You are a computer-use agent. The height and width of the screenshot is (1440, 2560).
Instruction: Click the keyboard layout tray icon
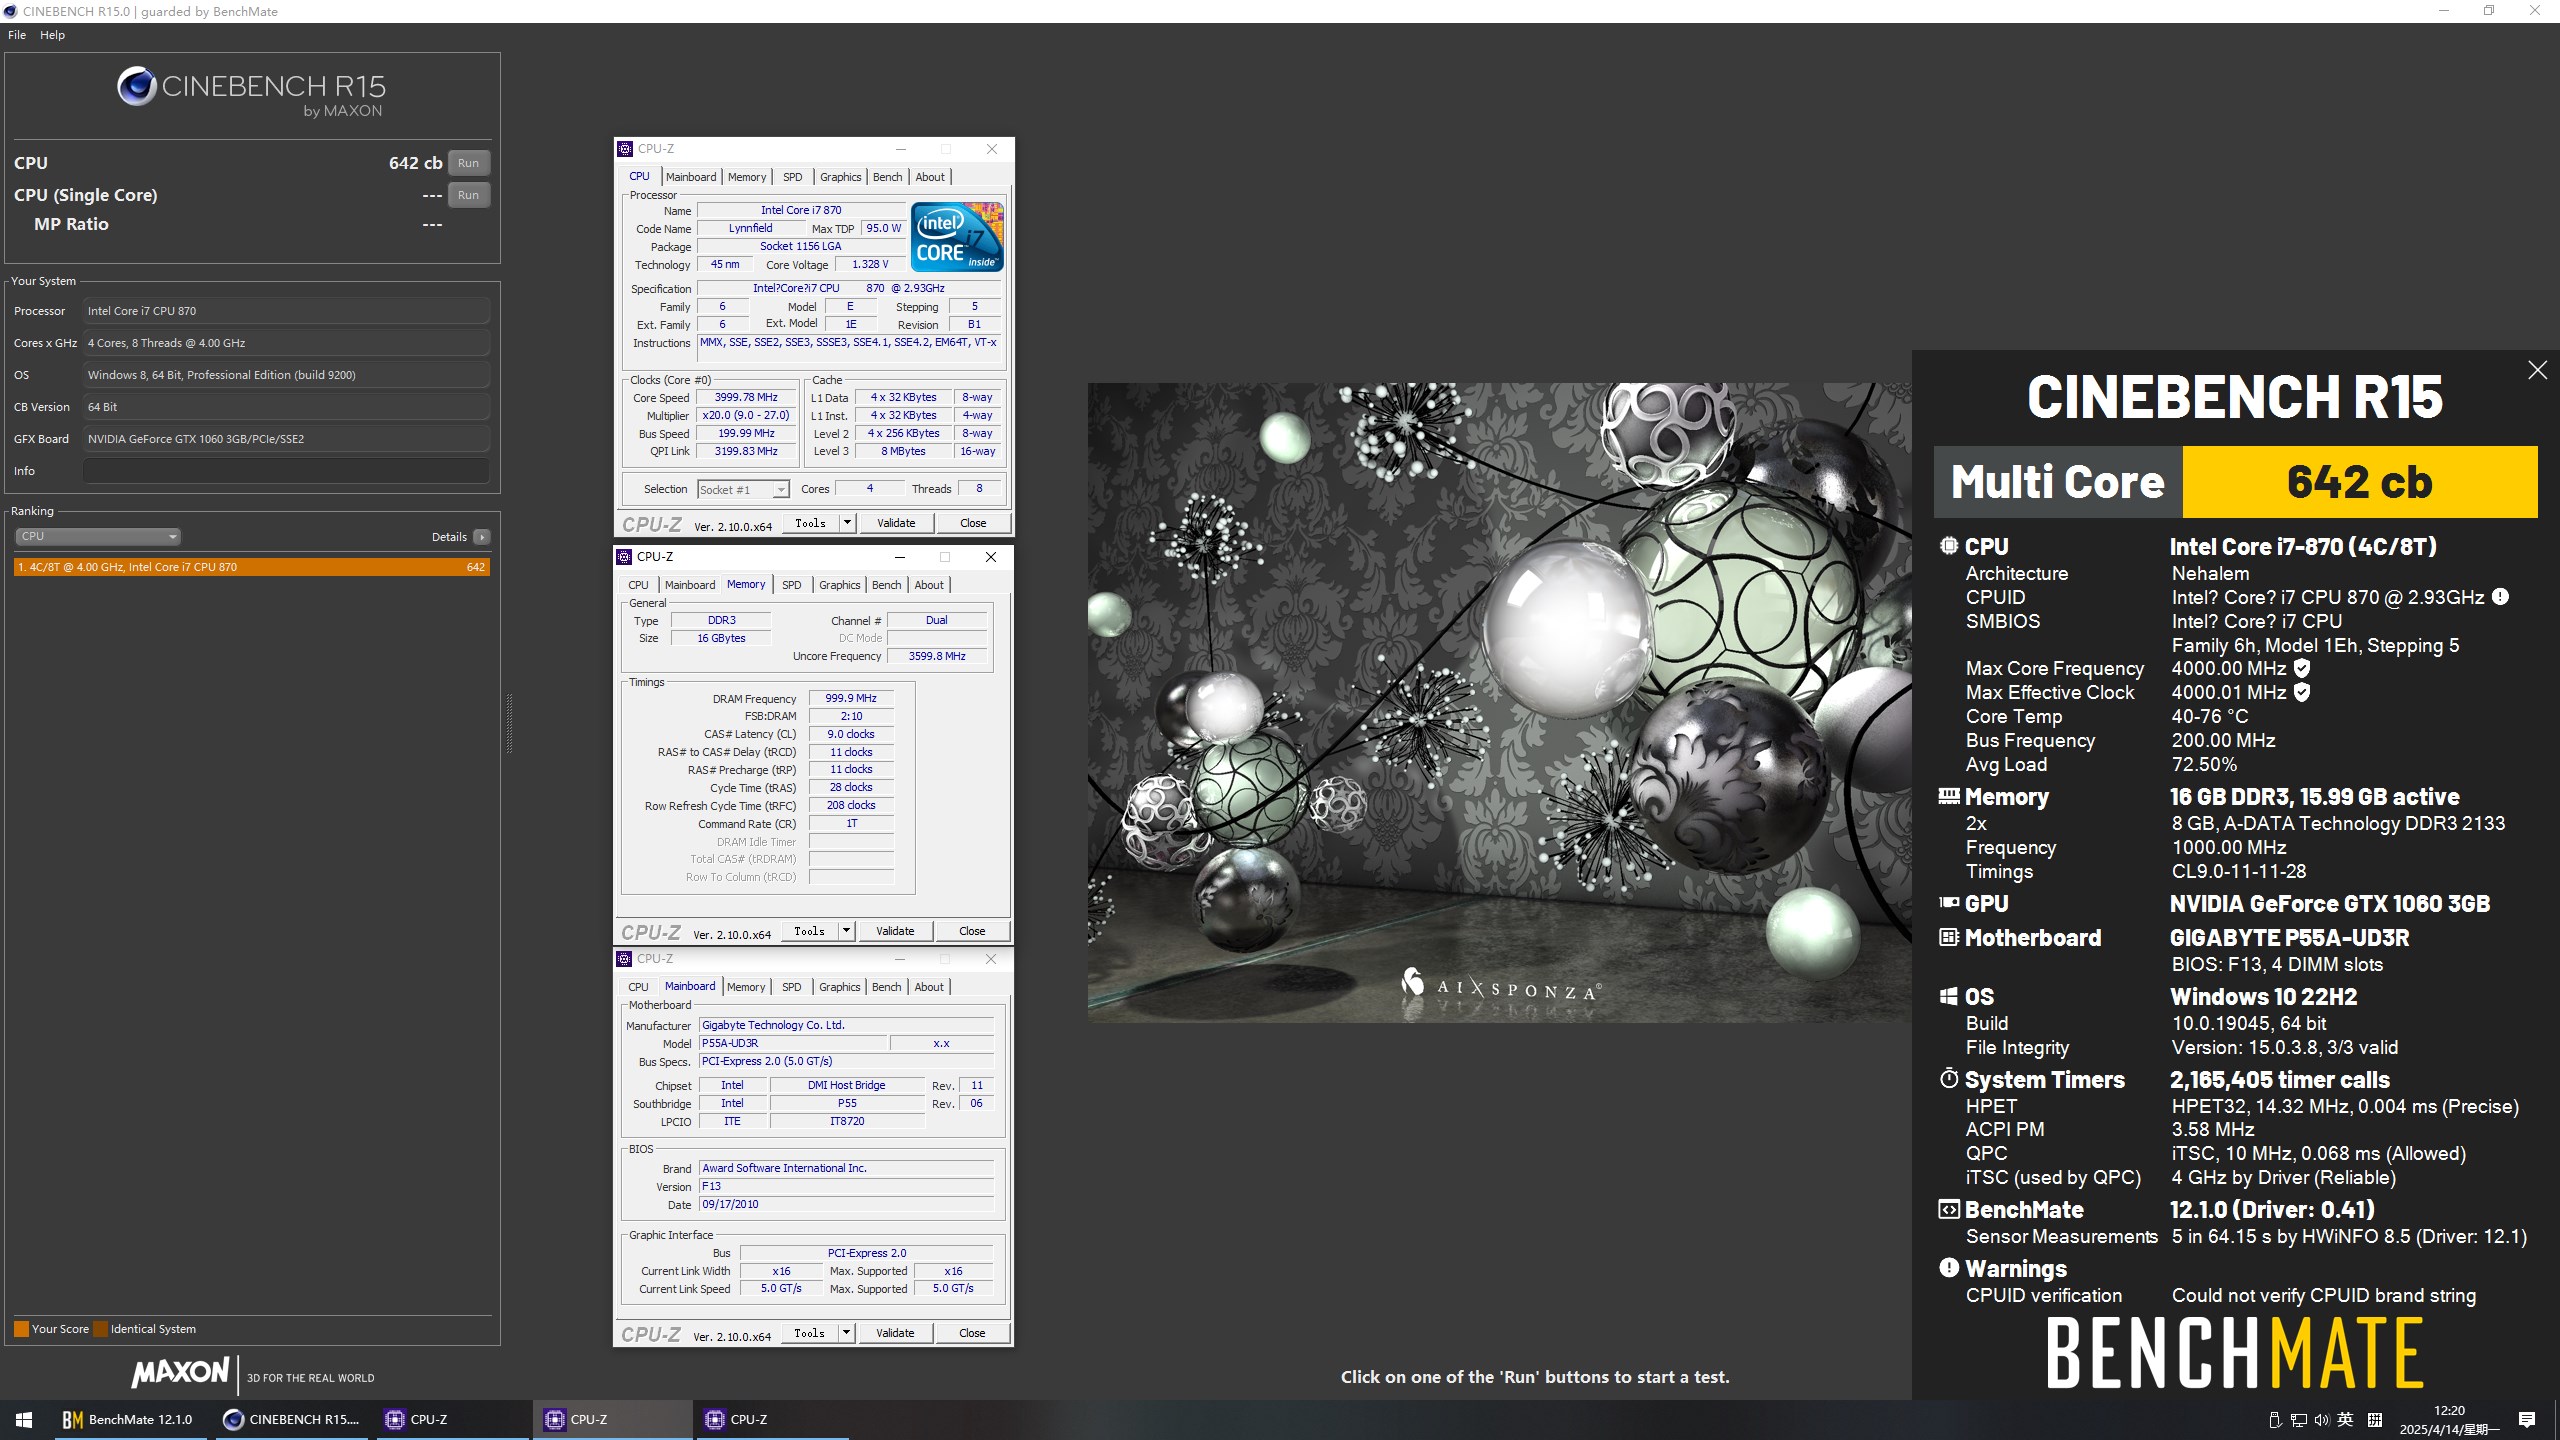(2375, 1420)
